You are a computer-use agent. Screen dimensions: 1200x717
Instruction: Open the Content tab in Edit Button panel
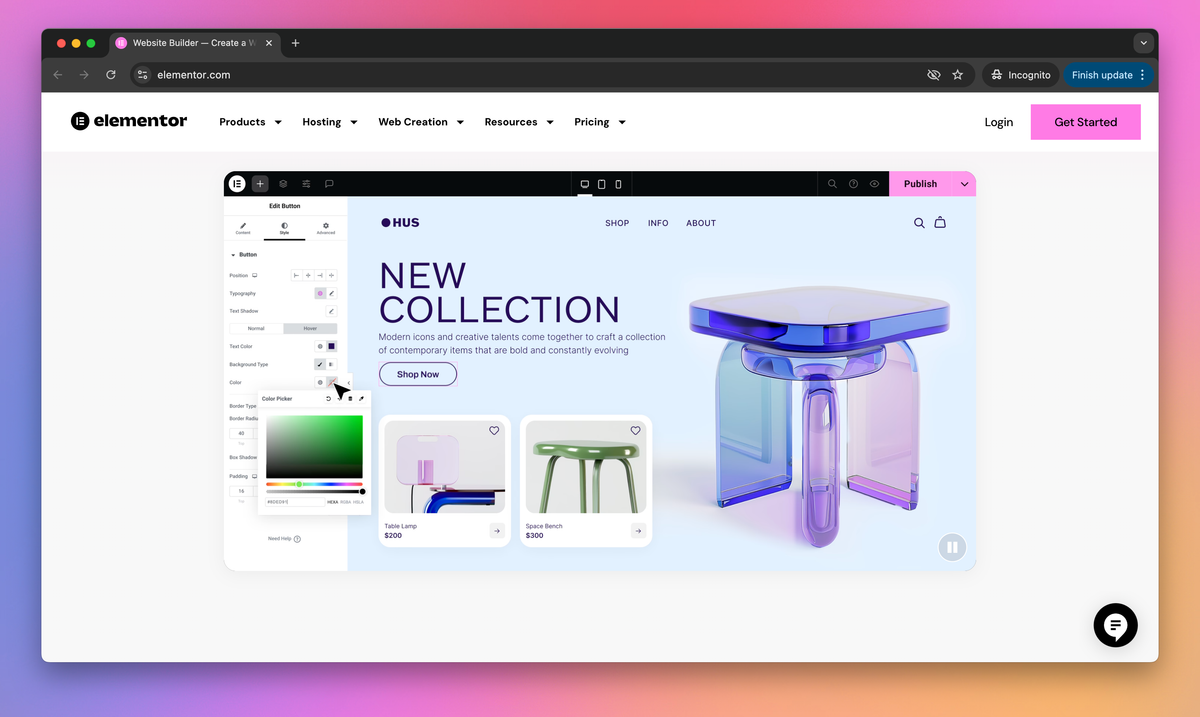[243, 227]
